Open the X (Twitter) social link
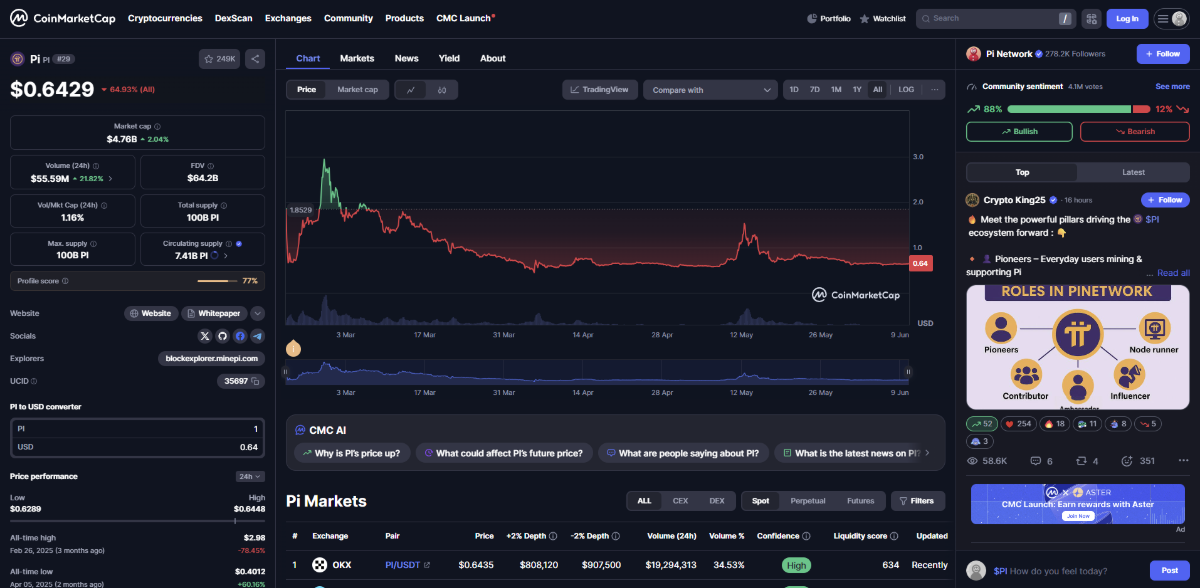This screenshot has width=1200, height=588. [x=205, y=336]
